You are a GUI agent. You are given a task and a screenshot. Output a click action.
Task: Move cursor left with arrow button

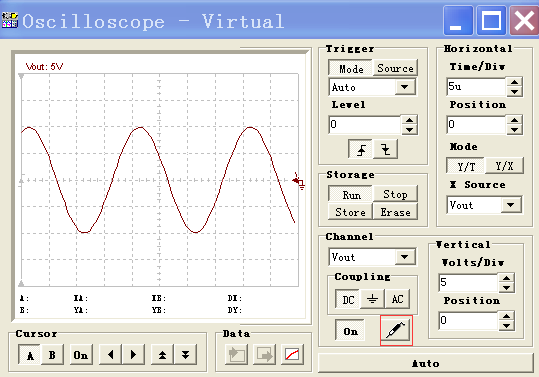click(110, 354)
